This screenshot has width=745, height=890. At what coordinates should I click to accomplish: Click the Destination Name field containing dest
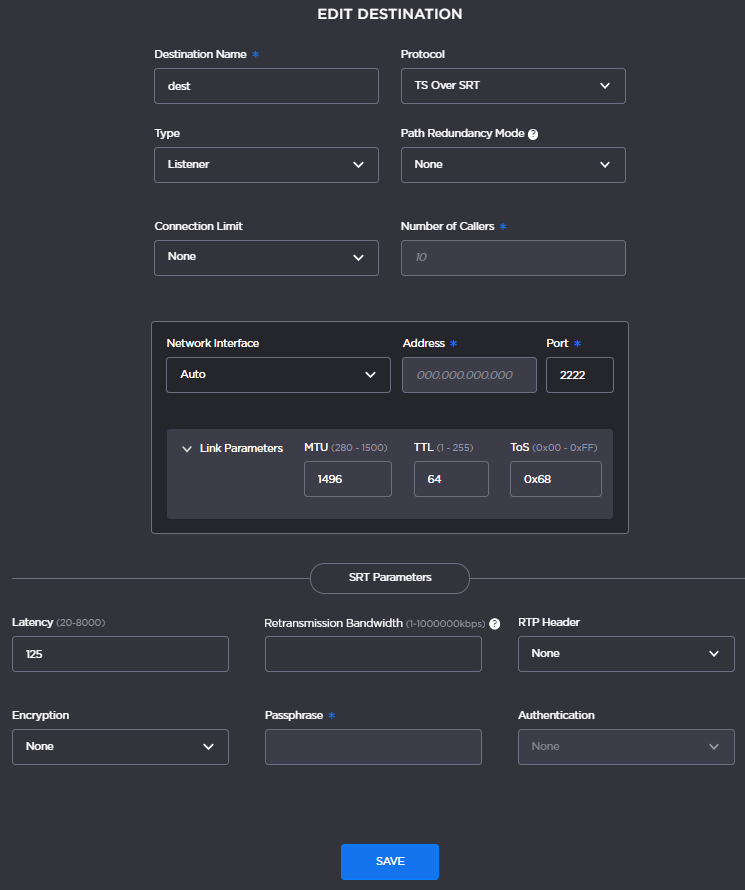point(266,86)
